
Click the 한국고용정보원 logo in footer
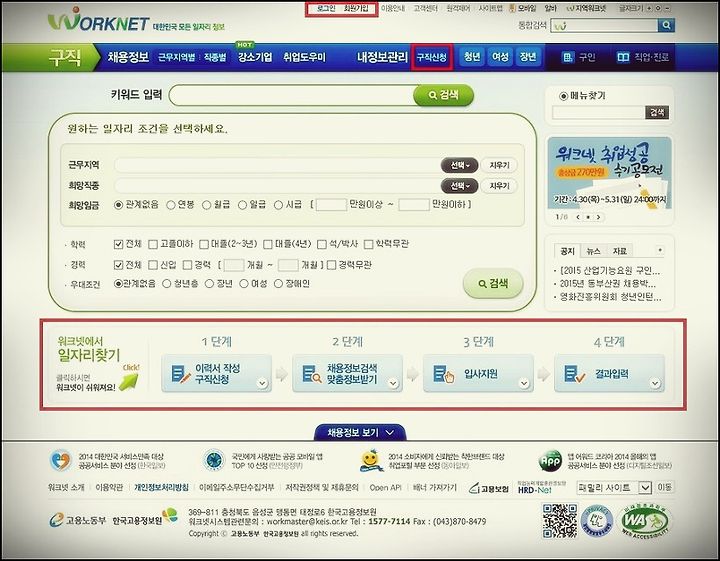click(x=145, y=518)
